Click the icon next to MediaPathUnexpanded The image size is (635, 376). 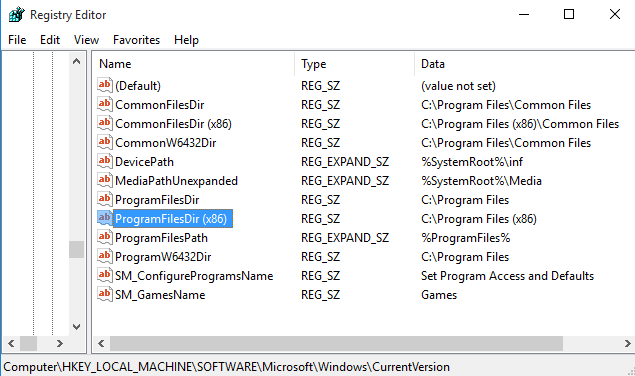[104, 180]
